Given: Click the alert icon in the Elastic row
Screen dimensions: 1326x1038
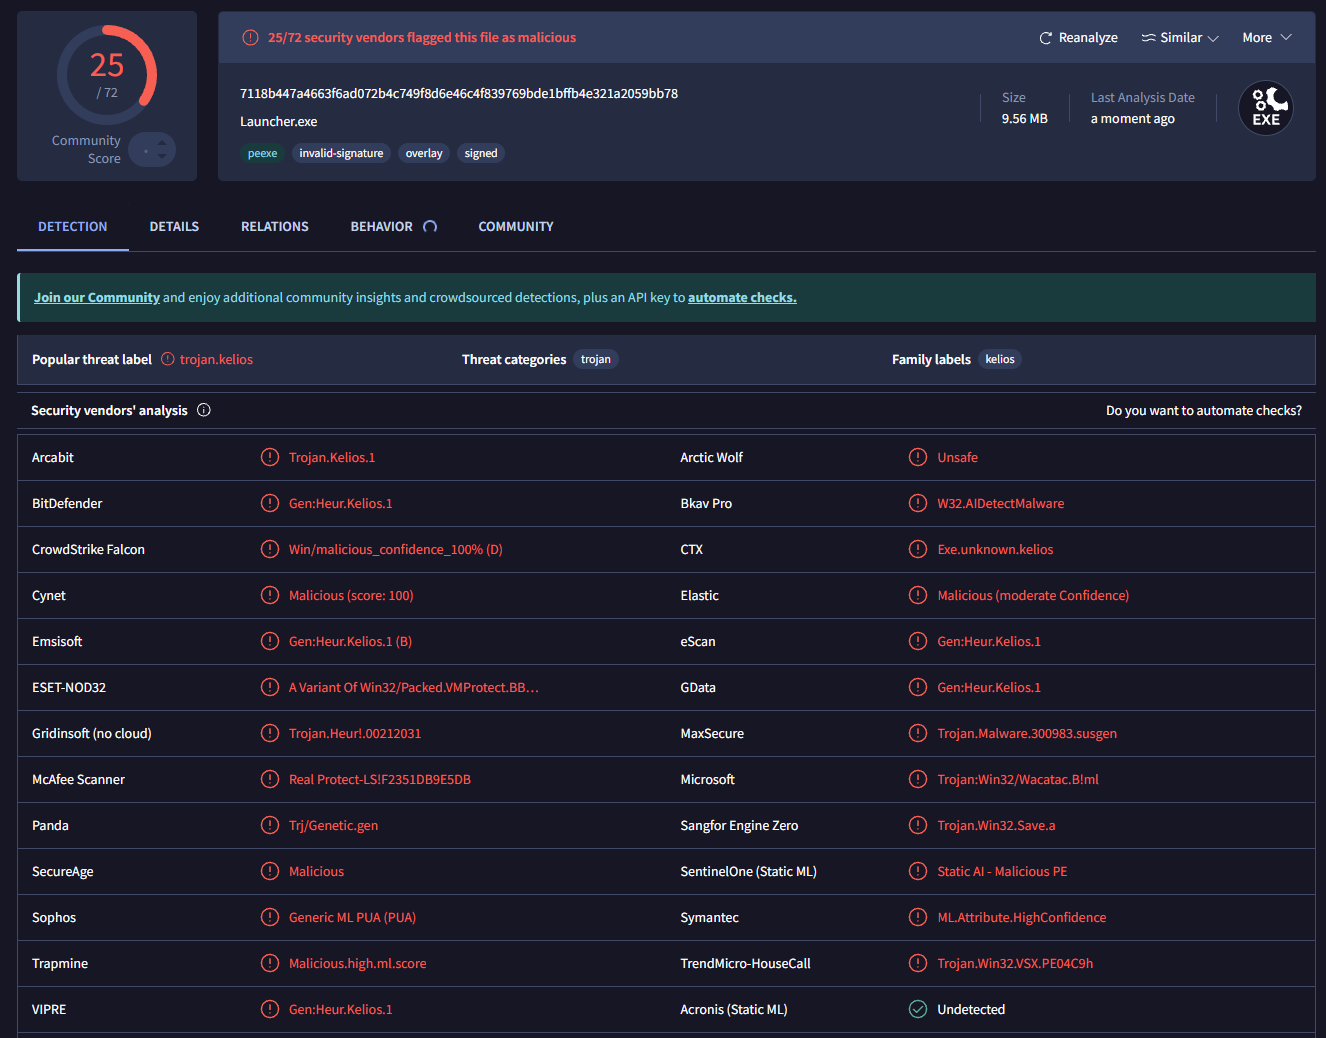Looking at the screenshot, I should (918, 595).
